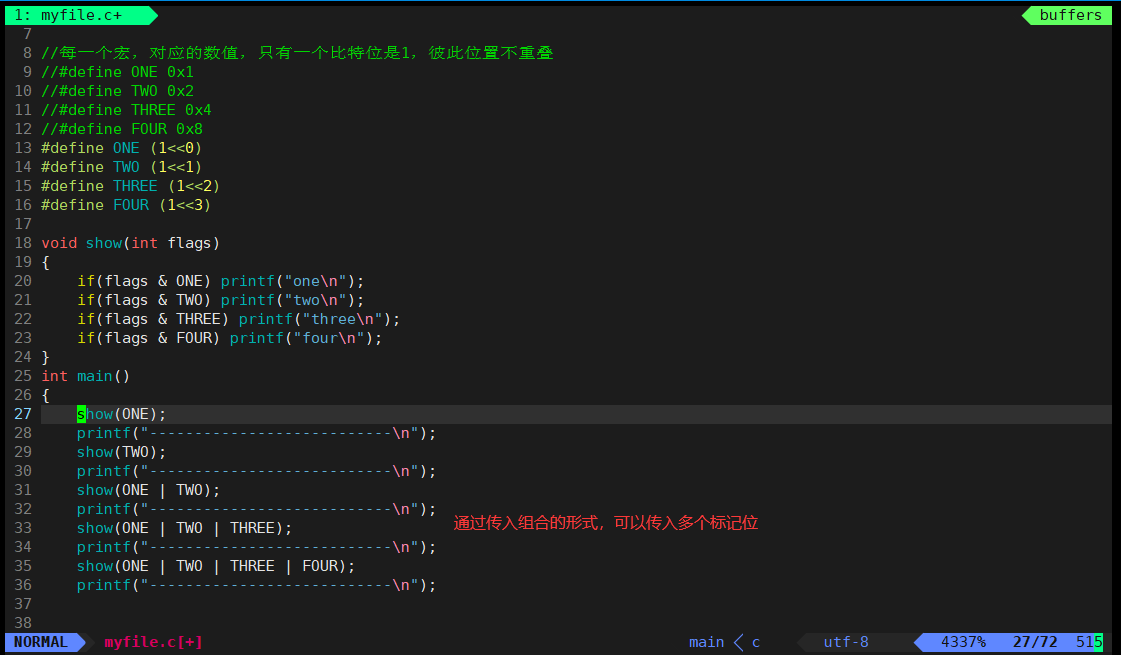Viewport: 1121px width, 655px height.
Task: Click the highlighted show(ONE) statement
Action: coord(121,413)
